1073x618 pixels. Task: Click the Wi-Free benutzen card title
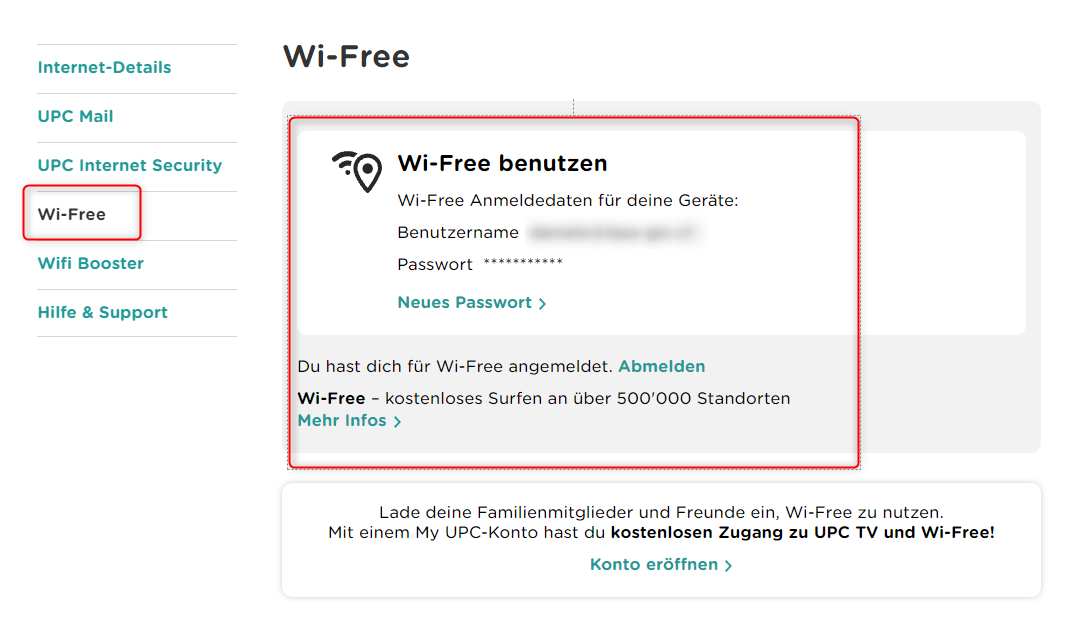coord(502,164)
